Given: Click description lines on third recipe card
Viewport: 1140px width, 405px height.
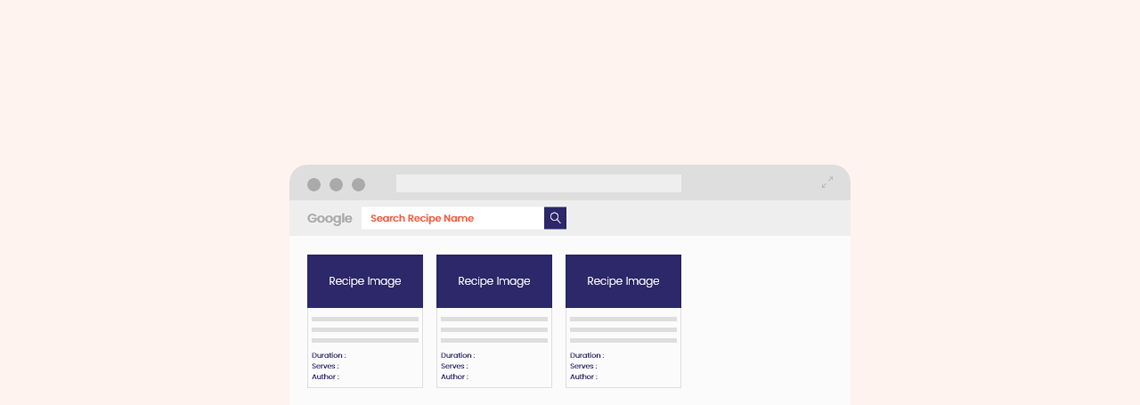Looking at the screenshot, I should click(x=623, y=329).
